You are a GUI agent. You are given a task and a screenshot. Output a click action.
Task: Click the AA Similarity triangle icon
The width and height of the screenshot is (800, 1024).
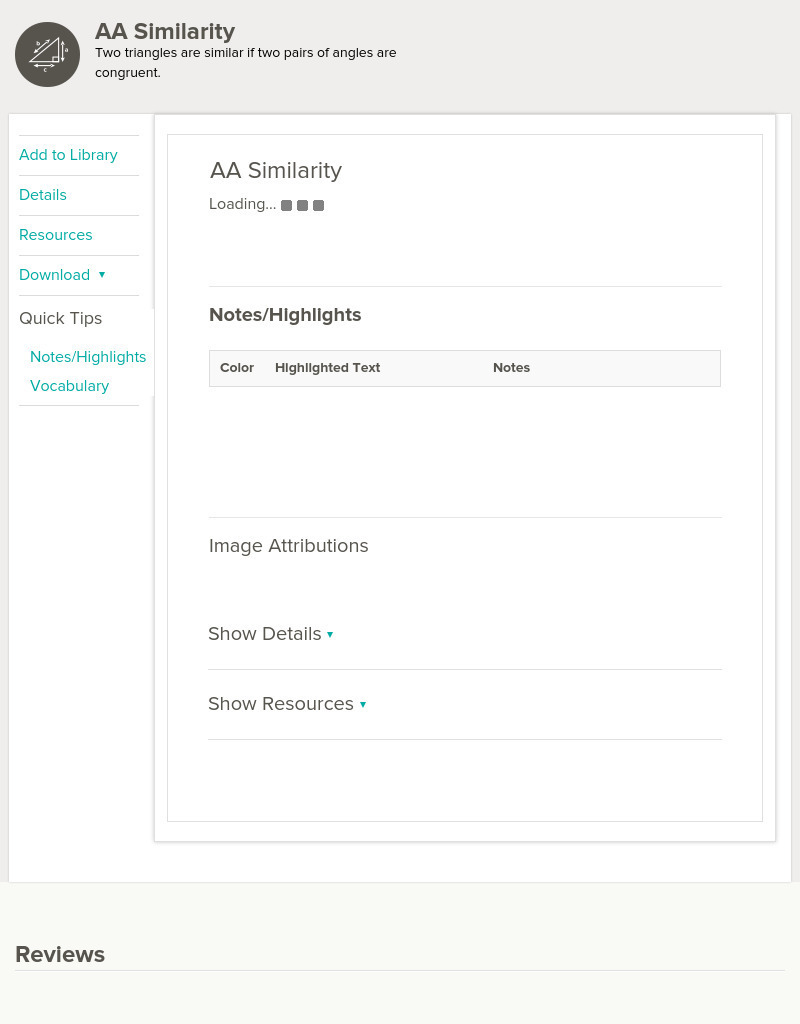coord(47,54)
